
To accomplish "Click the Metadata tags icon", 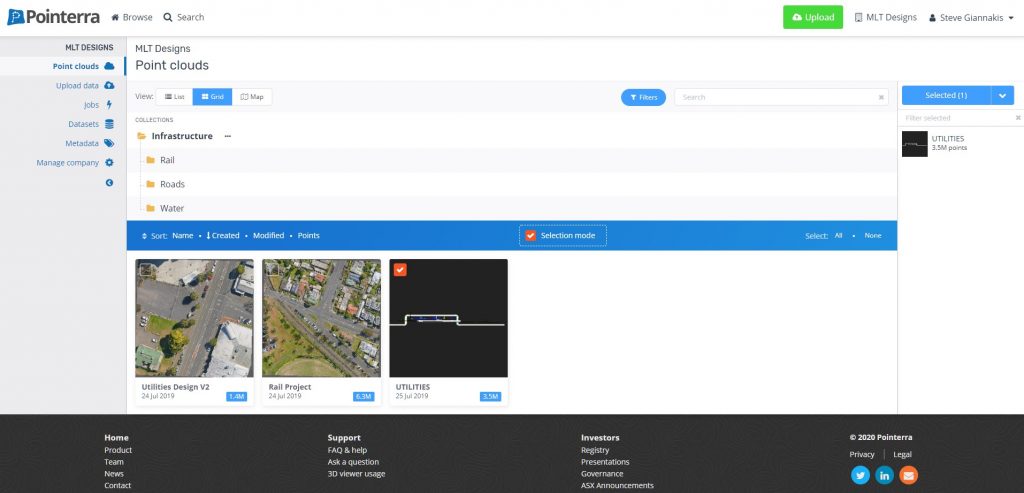I will point(109,143).
